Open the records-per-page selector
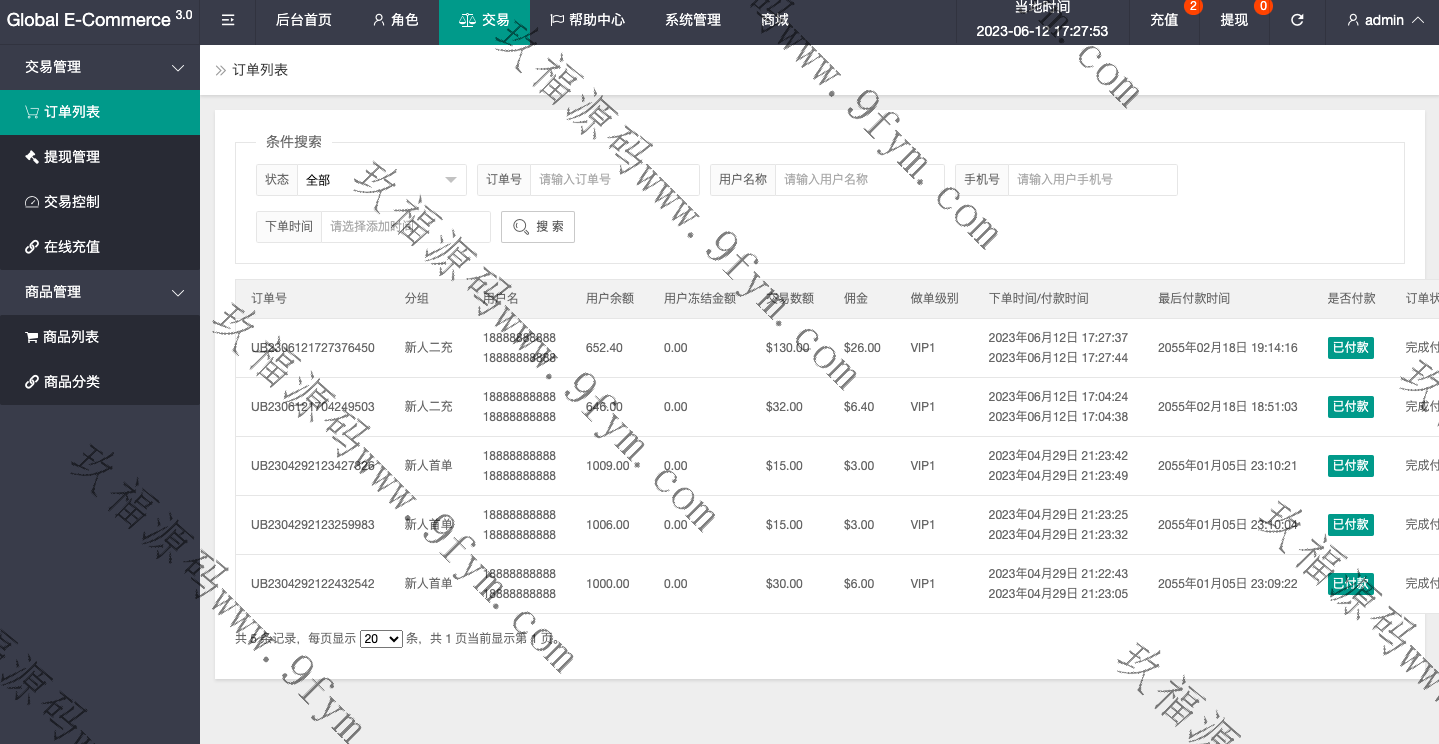1439x744 pixels. point(381,639)
